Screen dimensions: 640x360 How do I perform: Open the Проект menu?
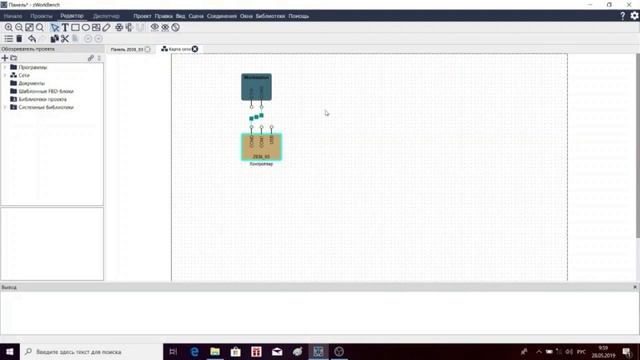pyautogui.click(x=142, y=16)
